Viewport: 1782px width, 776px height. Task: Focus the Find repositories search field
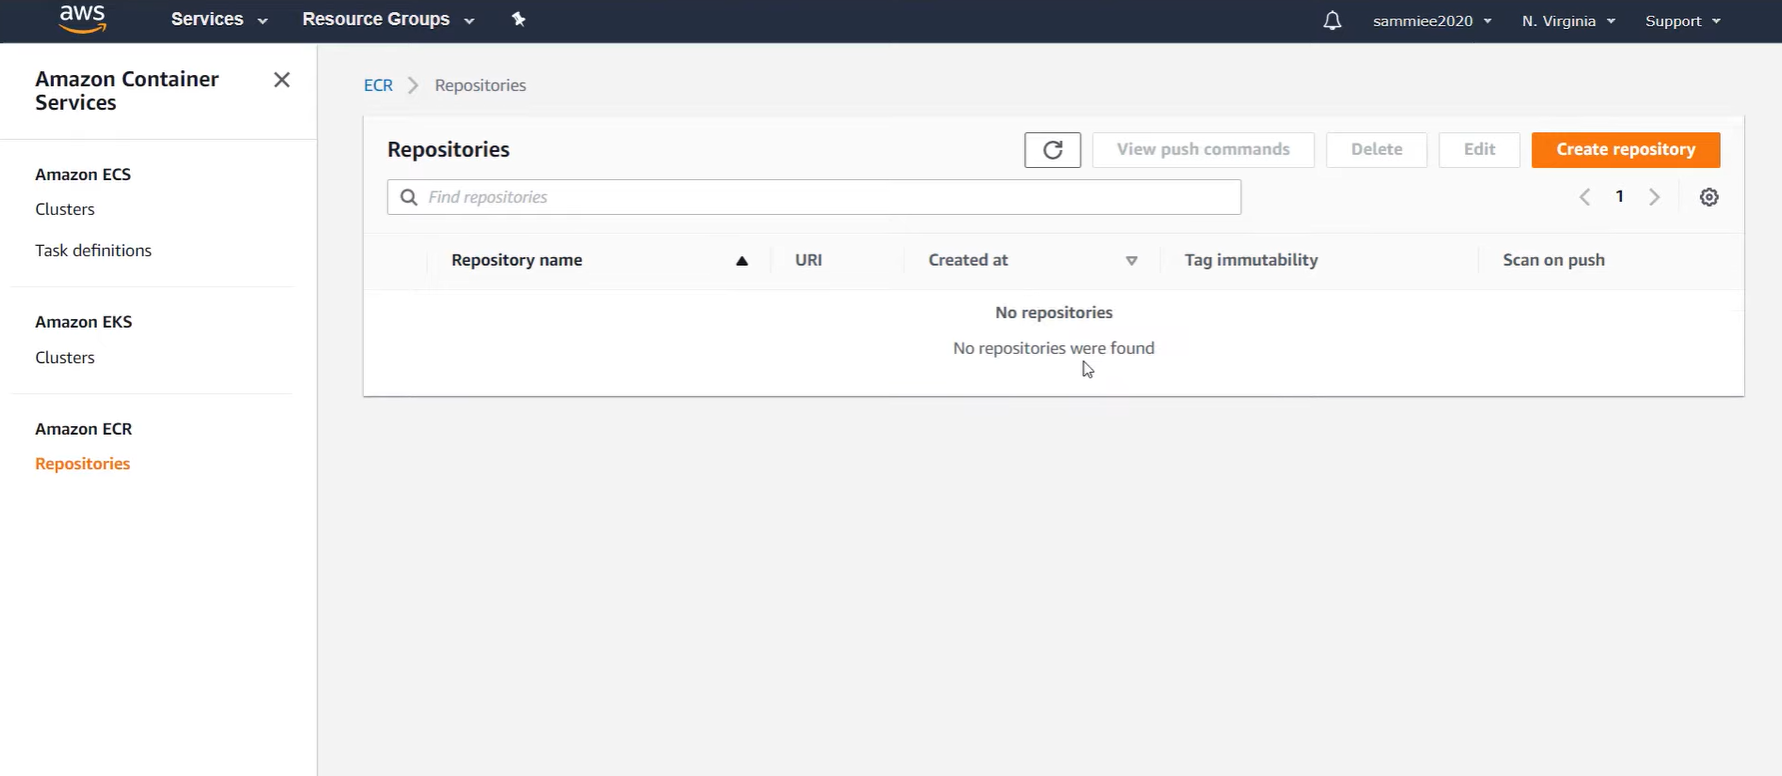pos(814,197)
